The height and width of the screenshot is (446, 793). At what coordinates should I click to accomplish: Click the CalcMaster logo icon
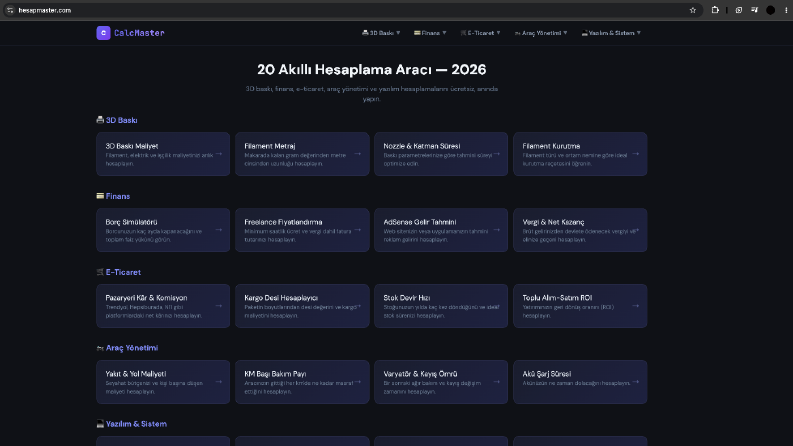point(103,33)
